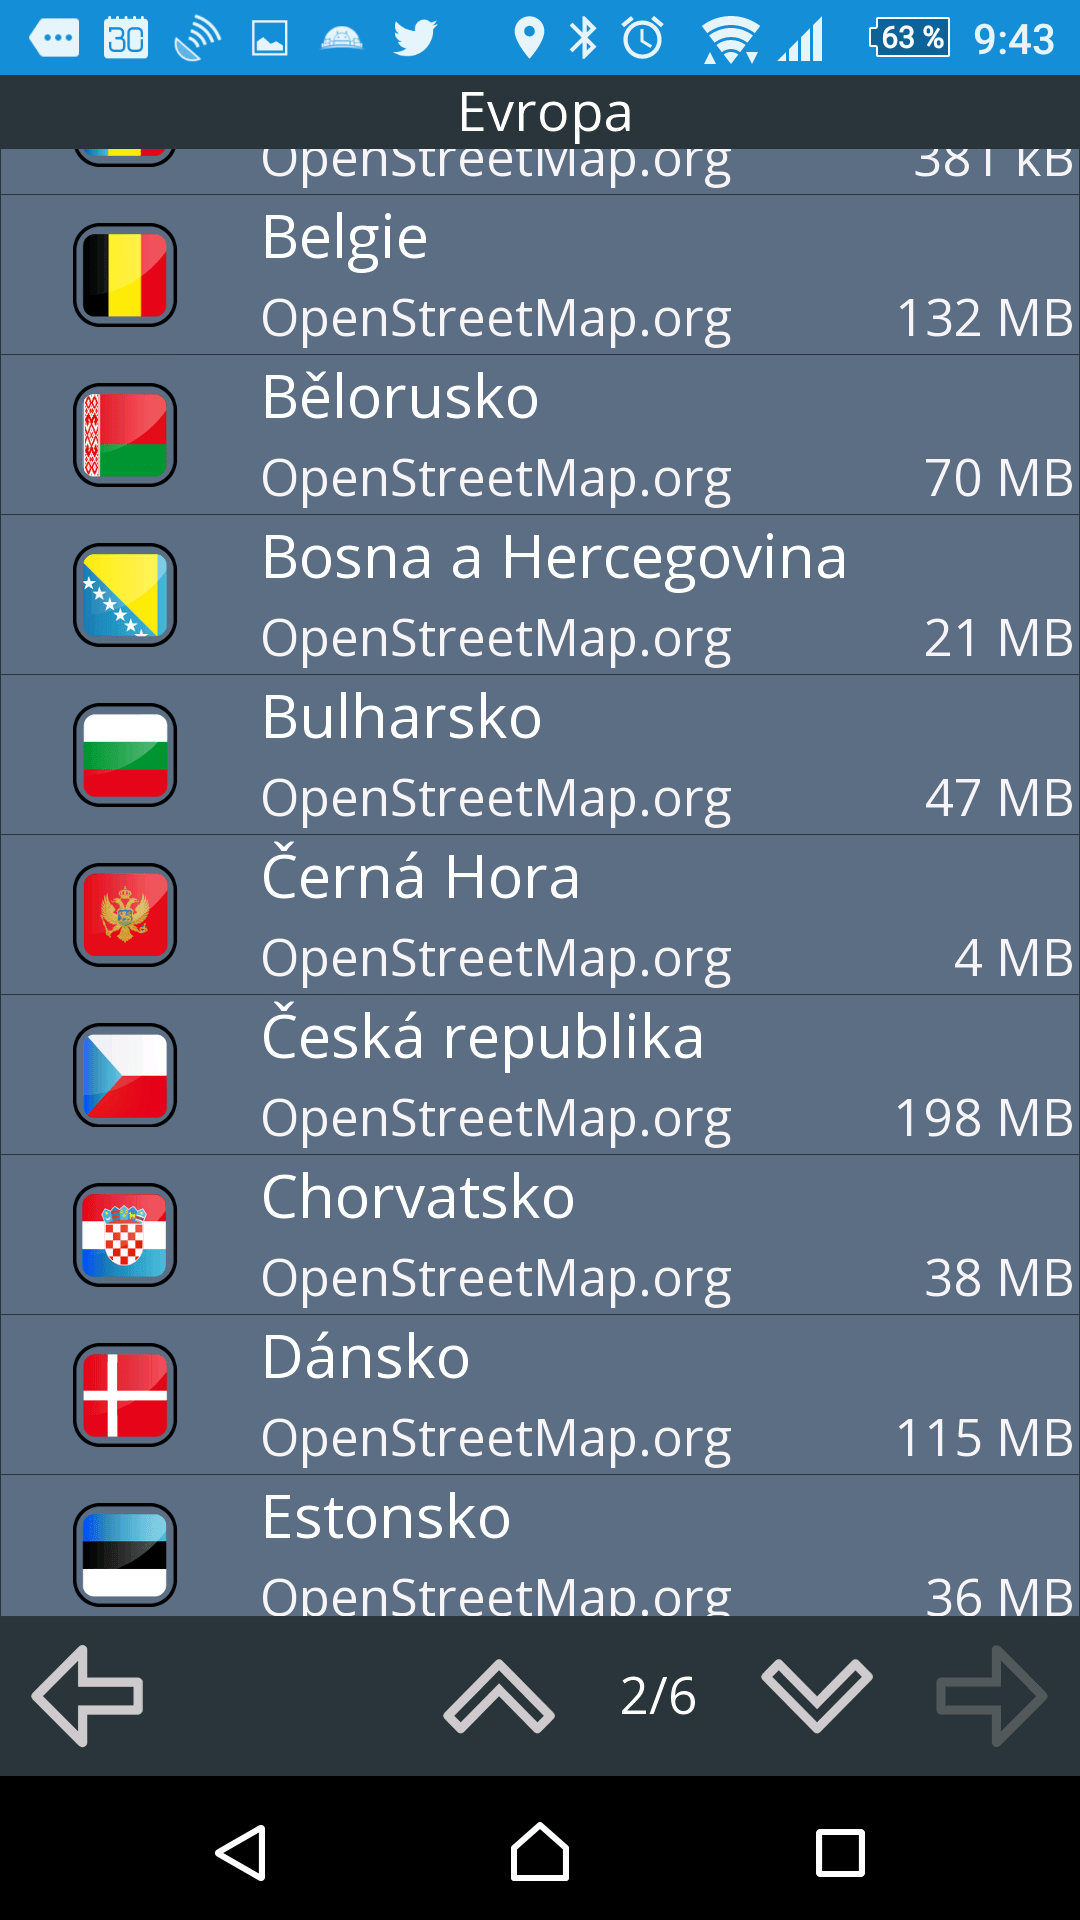Tap the Czech Republic flag icon
The height and width of the screenshot is (1920, 1080).
coord(125,1075)
